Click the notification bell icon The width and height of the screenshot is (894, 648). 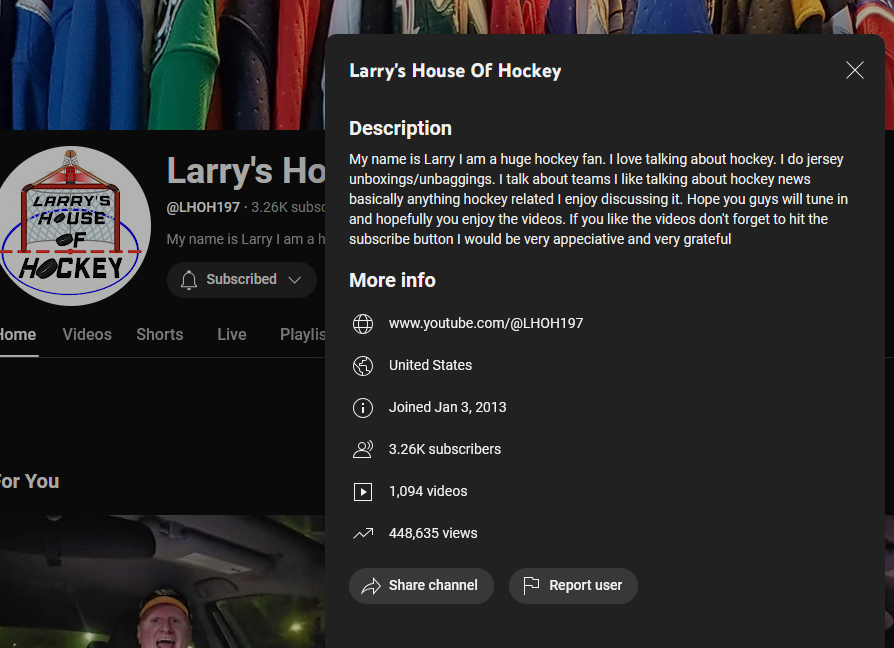point(189,280)
